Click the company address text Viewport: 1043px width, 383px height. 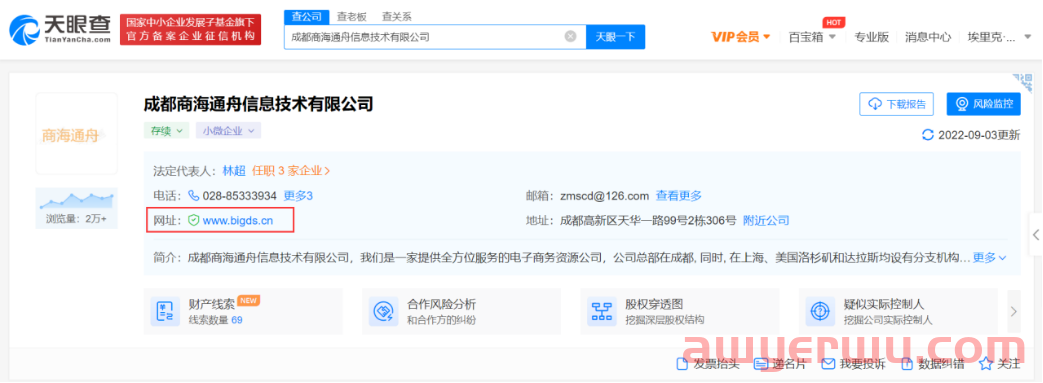point(648,220)
